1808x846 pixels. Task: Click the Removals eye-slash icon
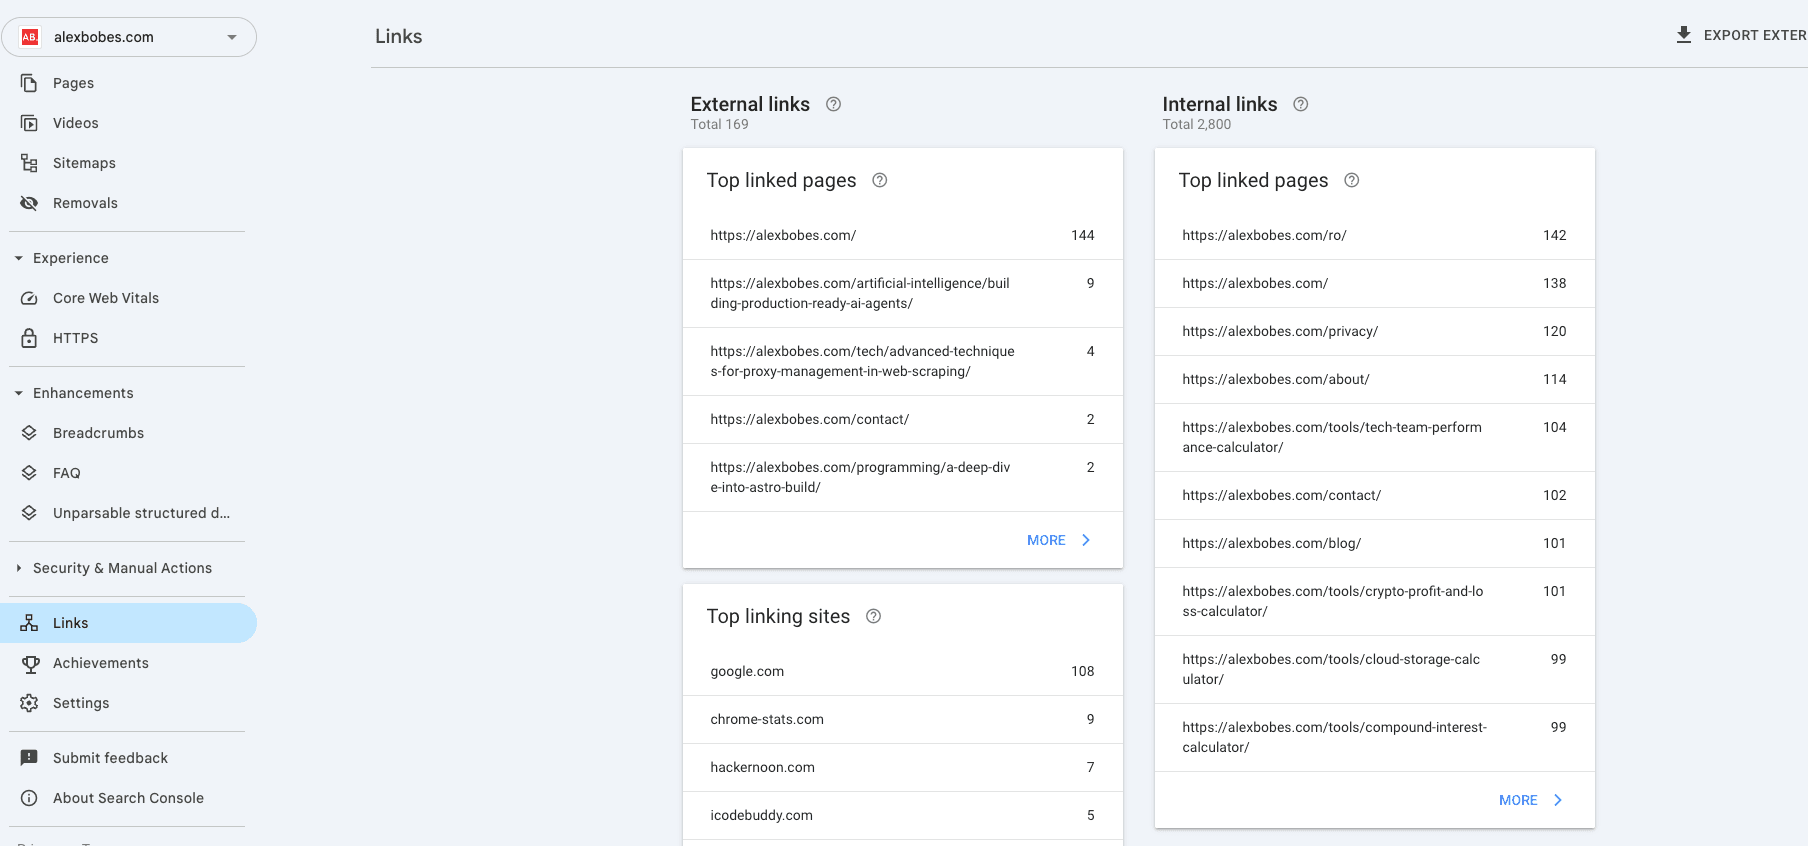(29, 203)
